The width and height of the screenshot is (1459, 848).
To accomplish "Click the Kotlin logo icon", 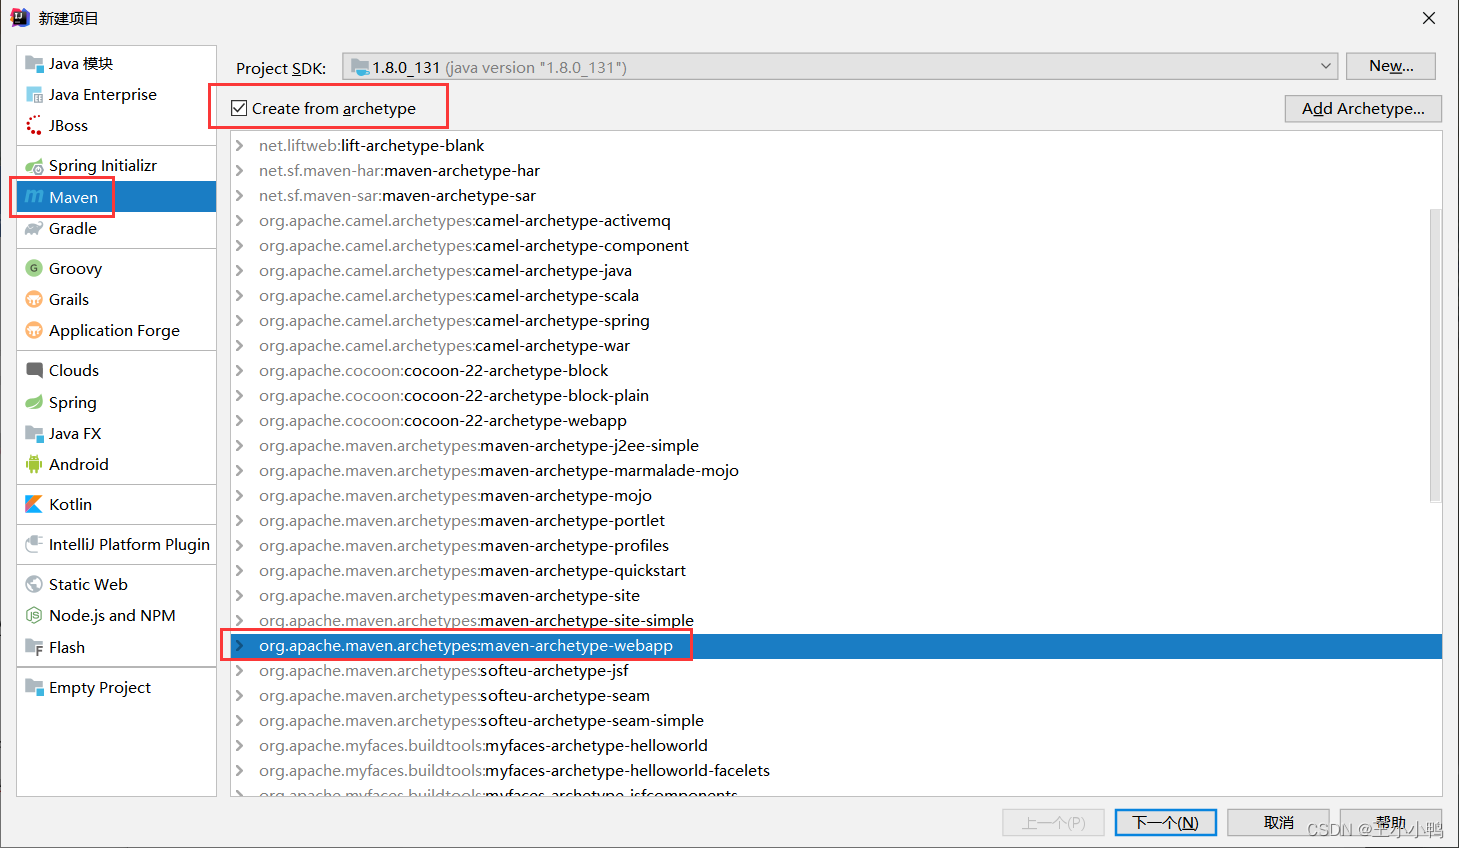I will tap(34, 504).
